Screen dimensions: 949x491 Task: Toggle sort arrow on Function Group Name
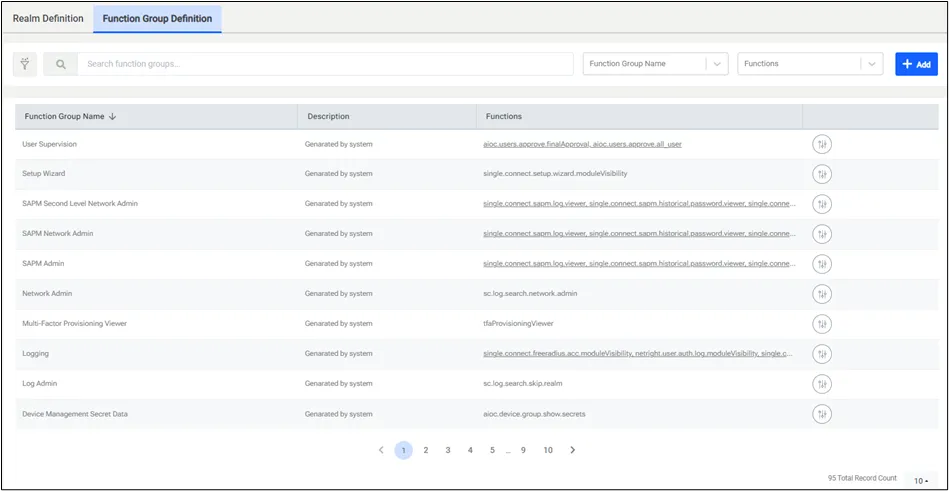pos(113,116)
